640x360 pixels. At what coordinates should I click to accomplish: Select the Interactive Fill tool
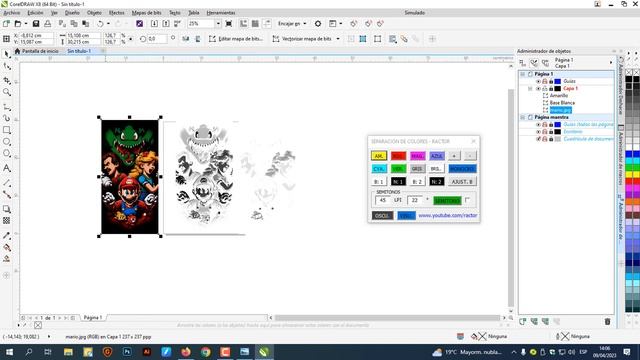7,247
